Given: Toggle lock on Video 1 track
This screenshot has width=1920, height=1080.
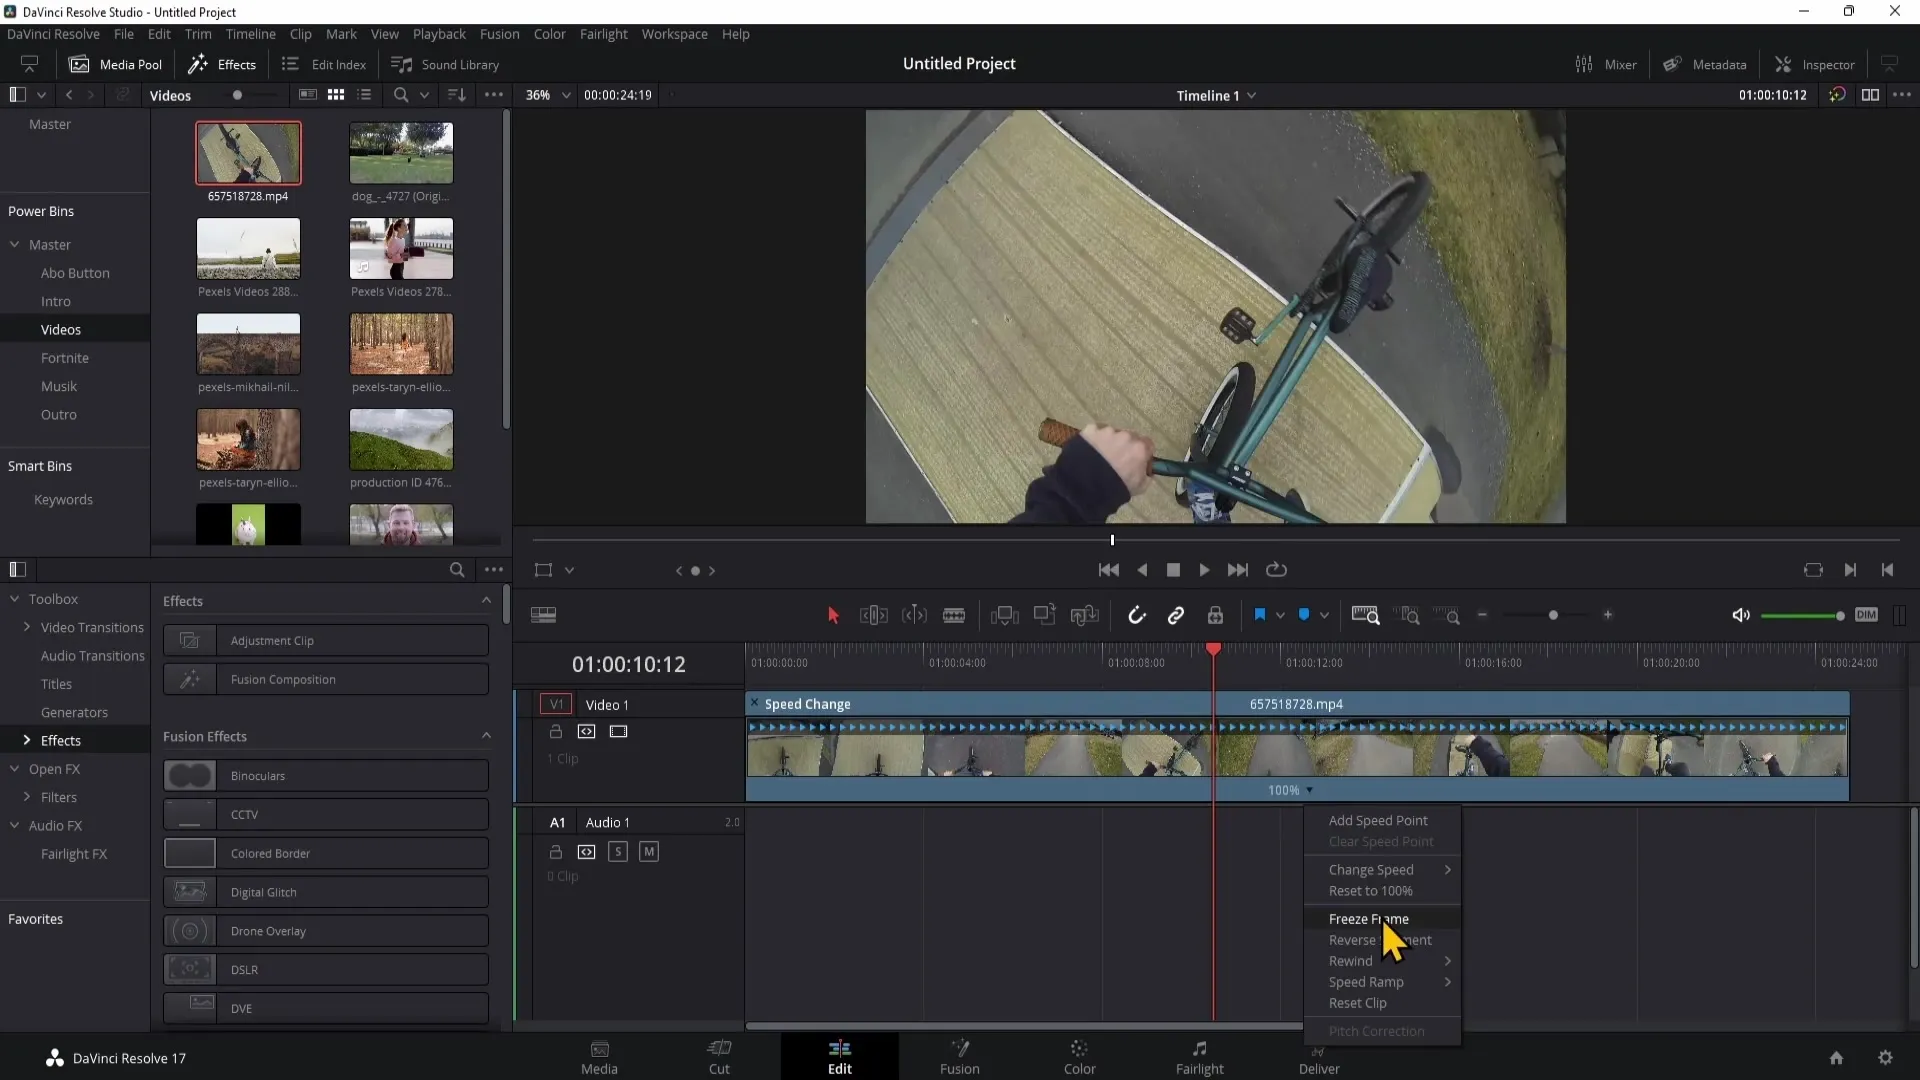Looking at the screenshot, I should point(555,731).
